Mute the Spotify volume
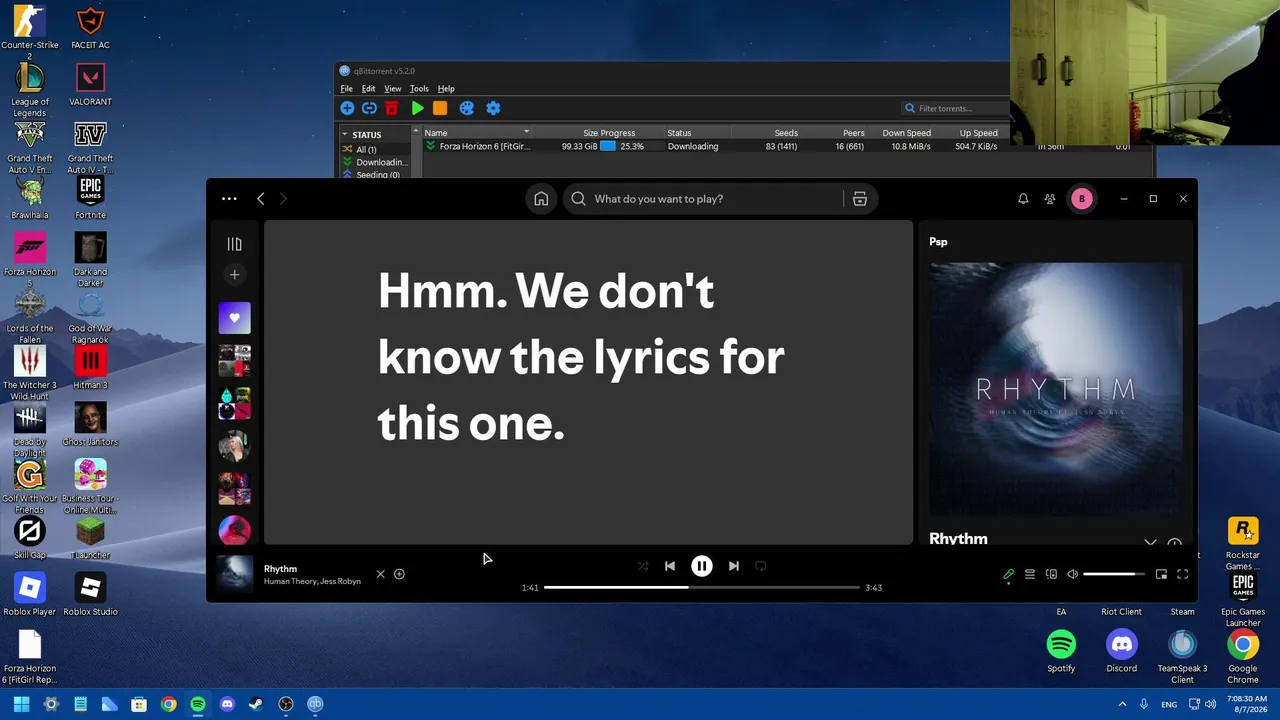This screenshot has height=720, width=1280. 1072,574
